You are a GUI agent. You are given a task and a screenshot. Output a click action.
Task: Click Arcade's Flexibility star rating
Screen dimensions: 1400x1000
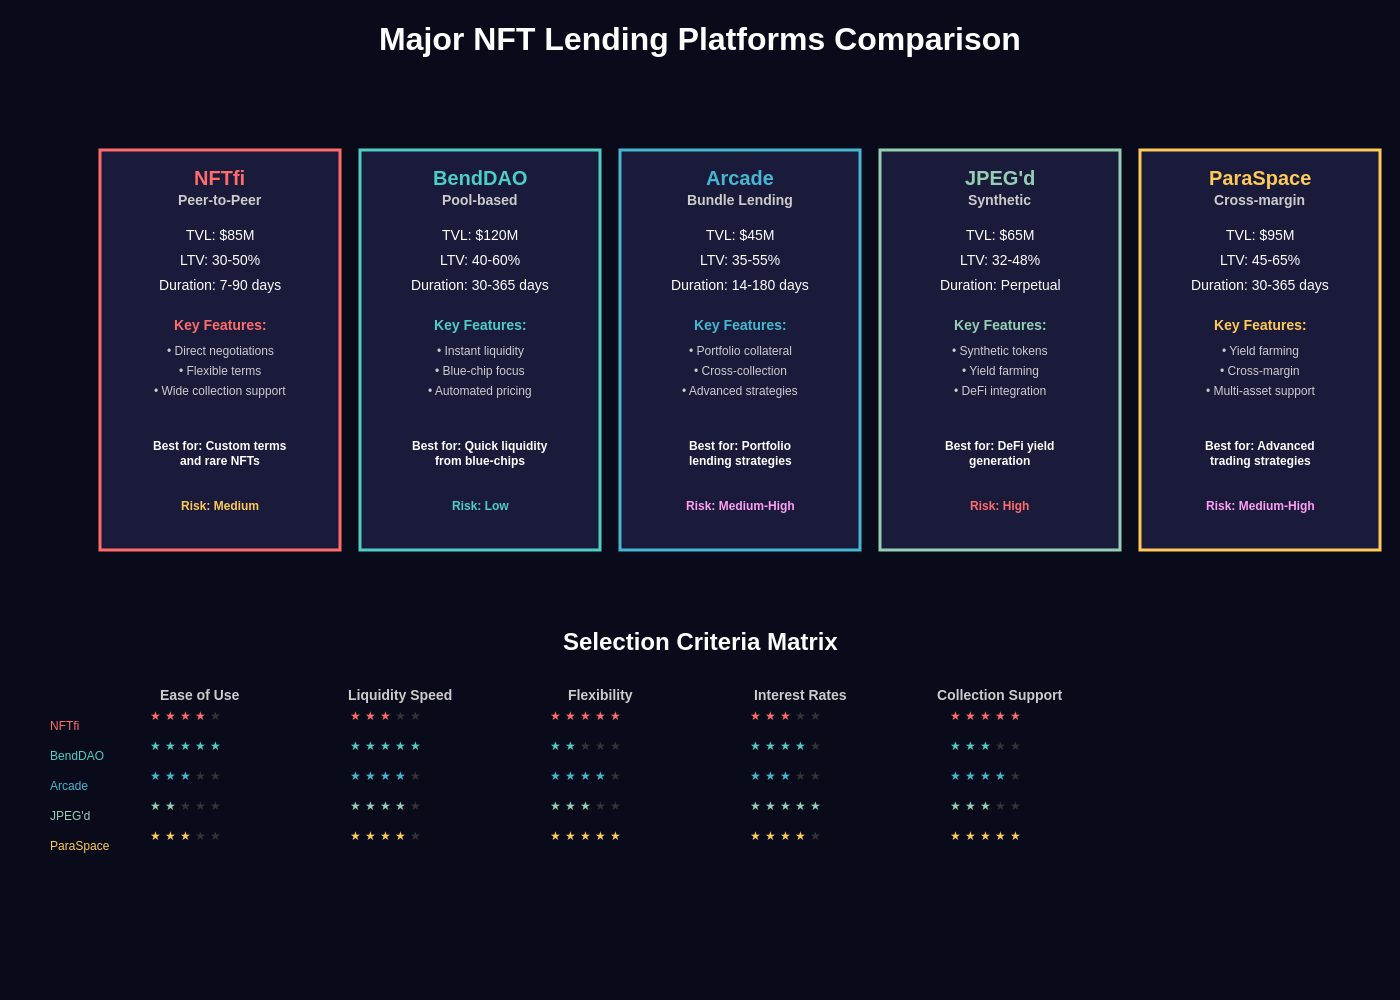tap(585, 776)
